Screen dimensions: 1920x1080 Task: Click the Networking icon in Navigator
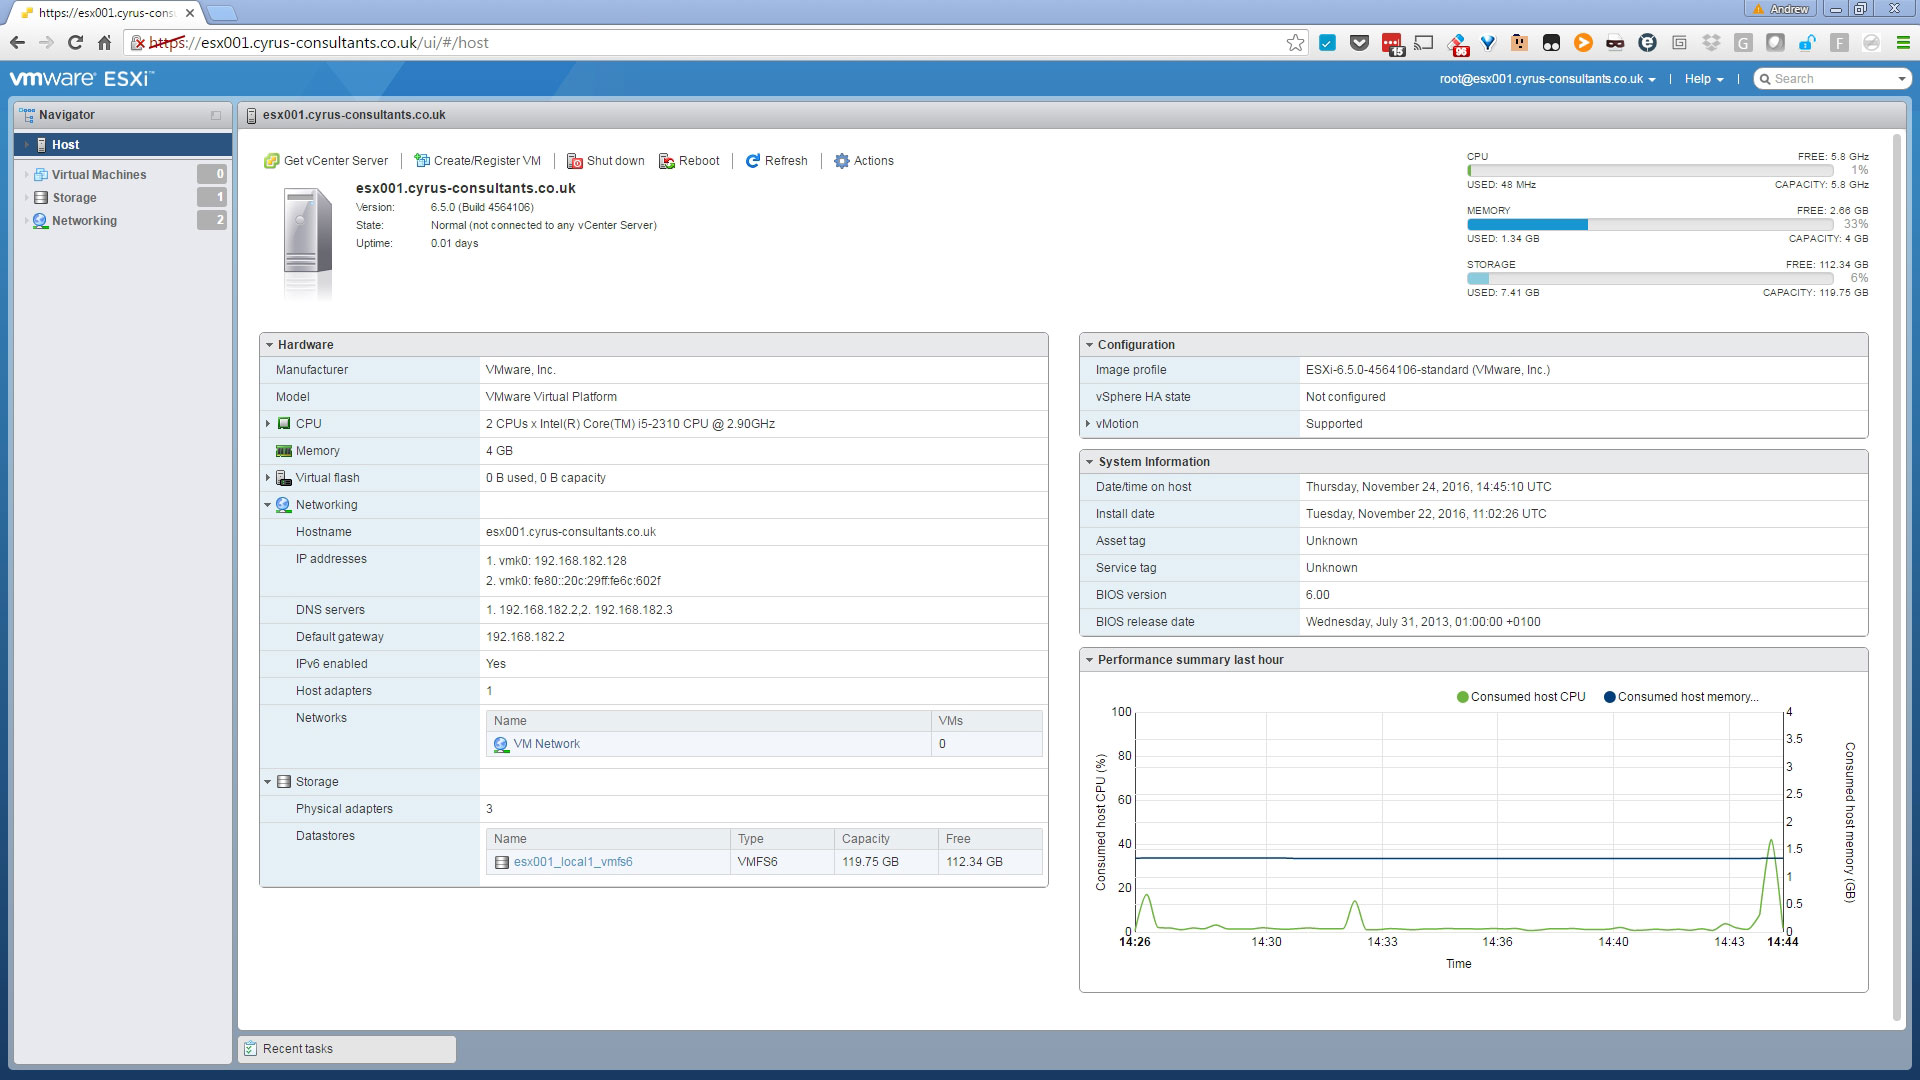(x=41, y=220)
